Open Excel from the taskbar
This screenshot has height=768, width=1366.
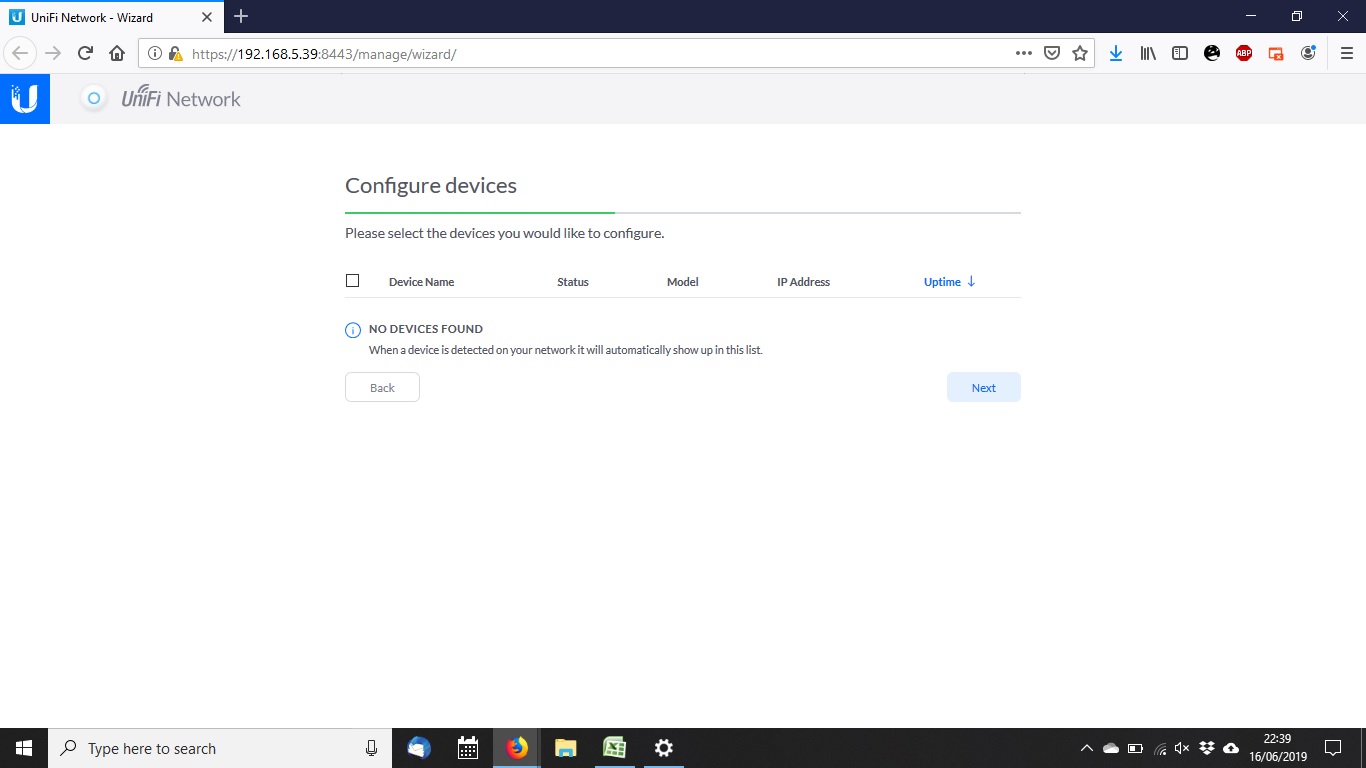pyautogui.click(x=614, y=748)
